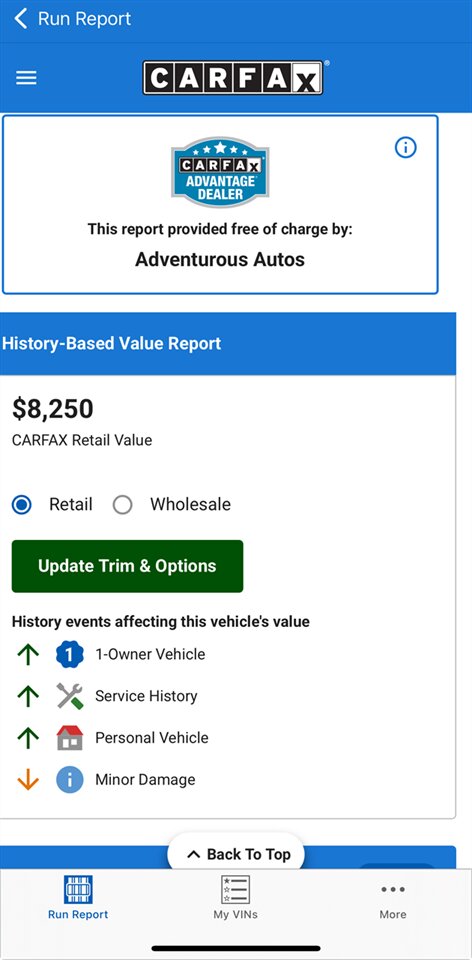Click the 1-Owner Vehicle blue badge icon
The image size is (472, 960).
tap(69, 654)
